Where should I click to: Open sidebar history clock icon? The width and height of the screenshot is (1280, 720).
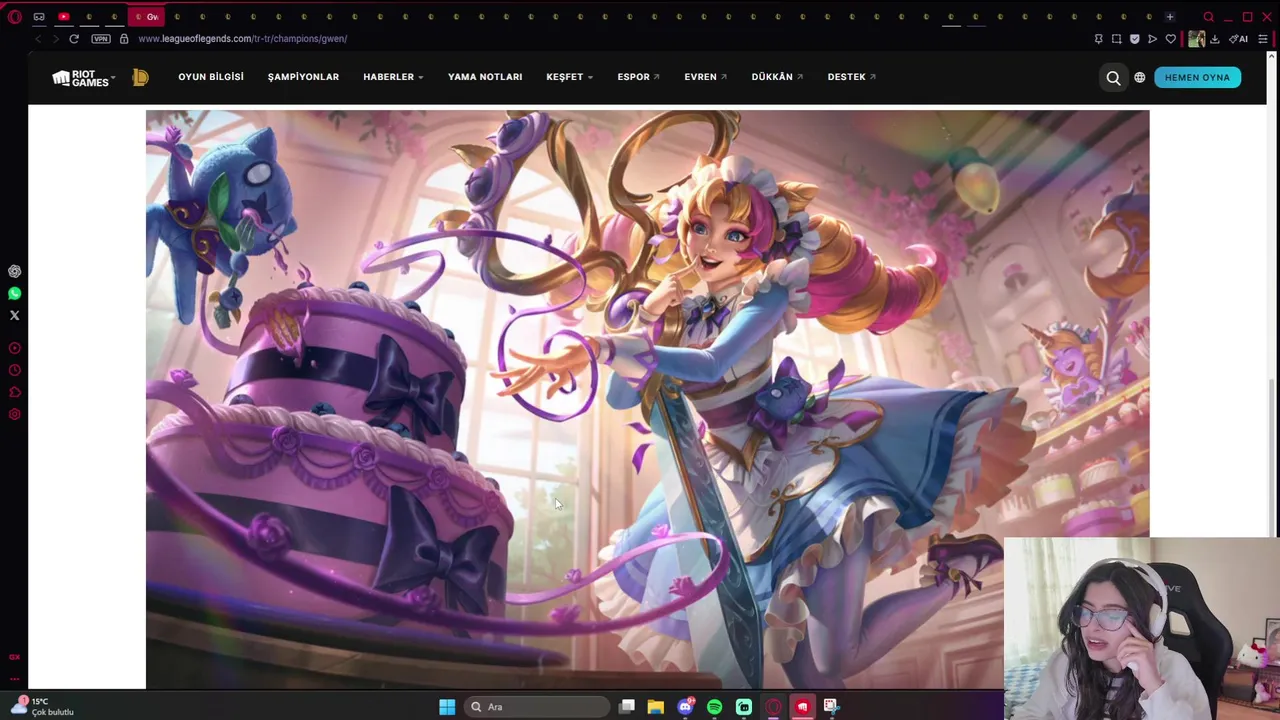(14, 370)
